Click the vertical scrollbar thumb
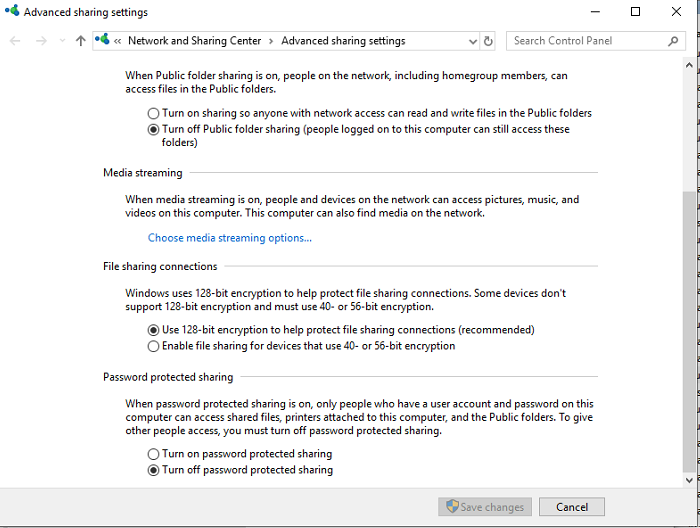This screenshot has width=700, height=528. (x=689, y=331)
